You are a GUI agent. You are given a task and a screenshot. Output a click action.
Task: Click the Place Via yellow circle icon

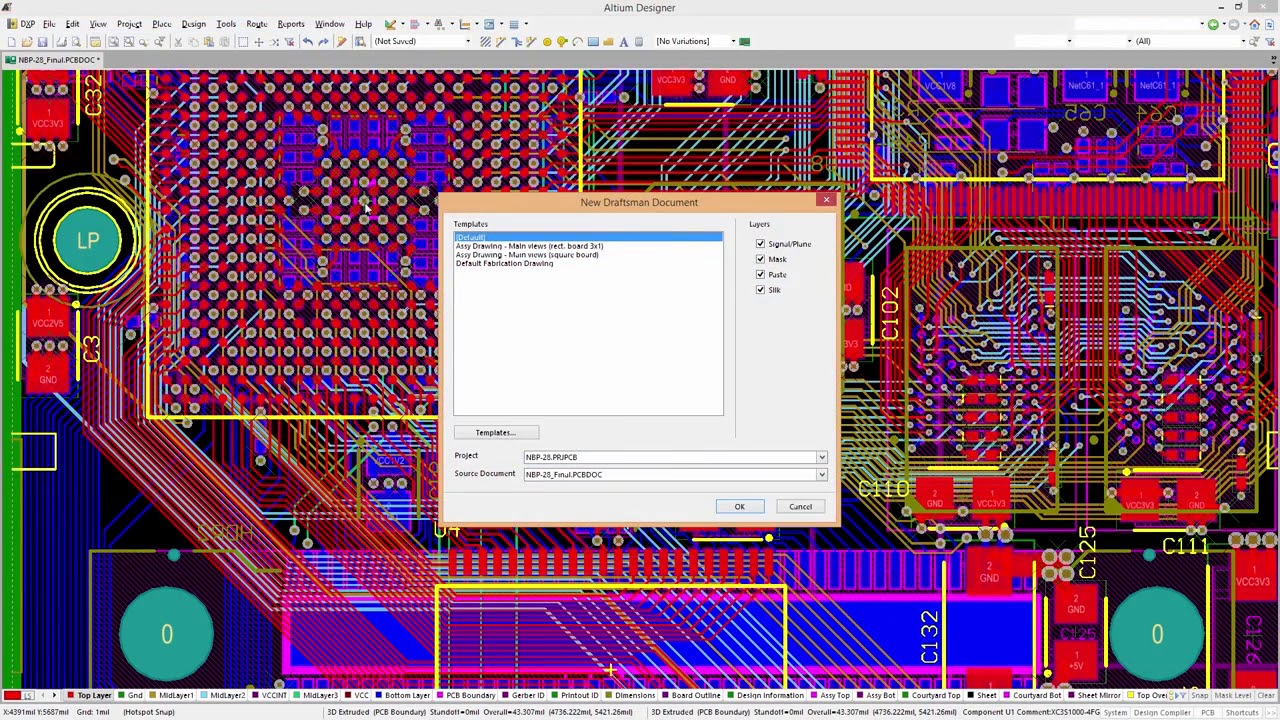coord(547,41)
